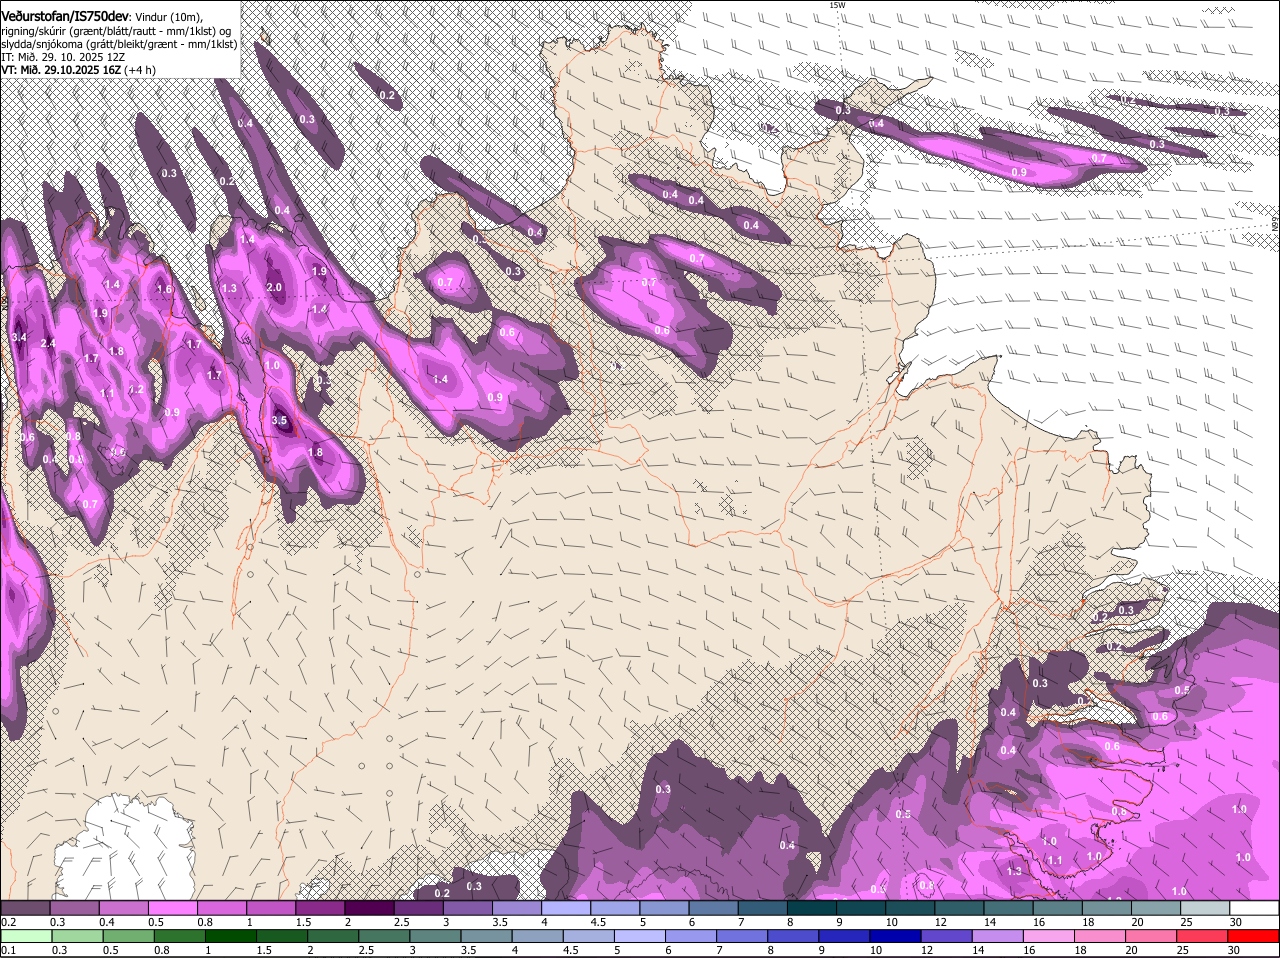Pick the pale green 0.1–0.3 swatch, bottom legend row
Screen dimensions: 1280x958
point(25,936)
